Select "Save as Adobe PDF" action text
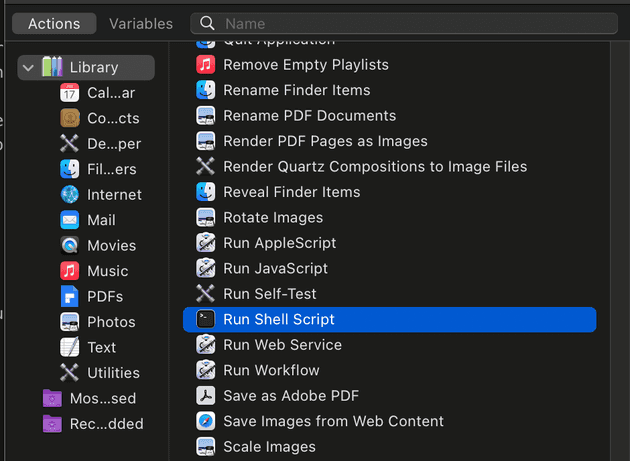 pyautogui.click(x=291, y=395)
